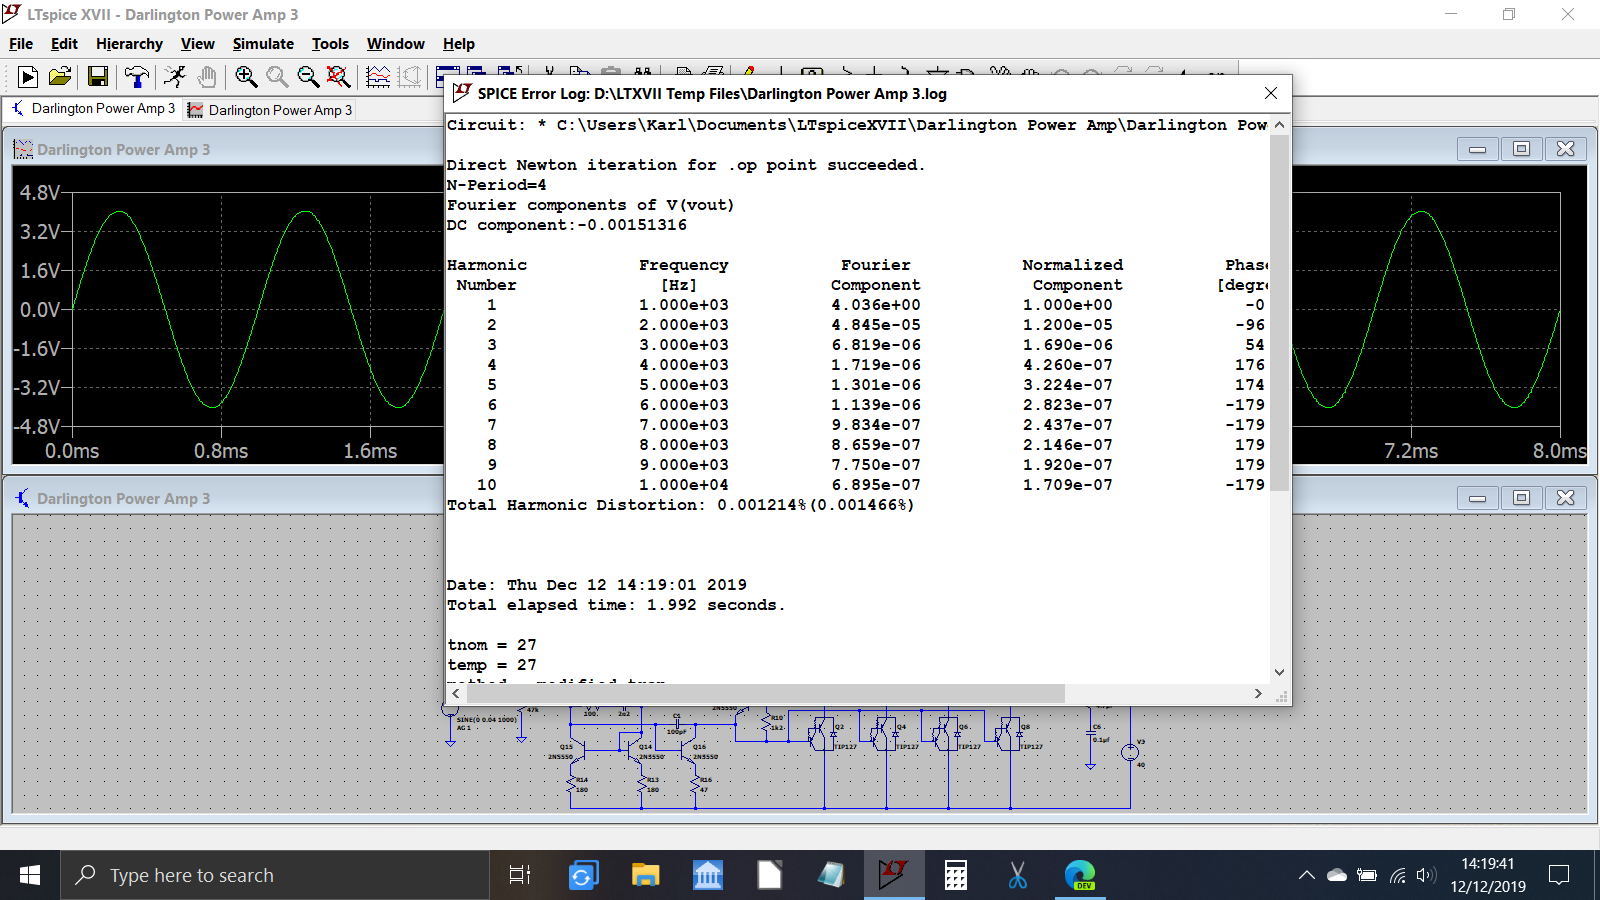
Task: Select the Pan magnifier tool
Action: [x=277, y=77]
